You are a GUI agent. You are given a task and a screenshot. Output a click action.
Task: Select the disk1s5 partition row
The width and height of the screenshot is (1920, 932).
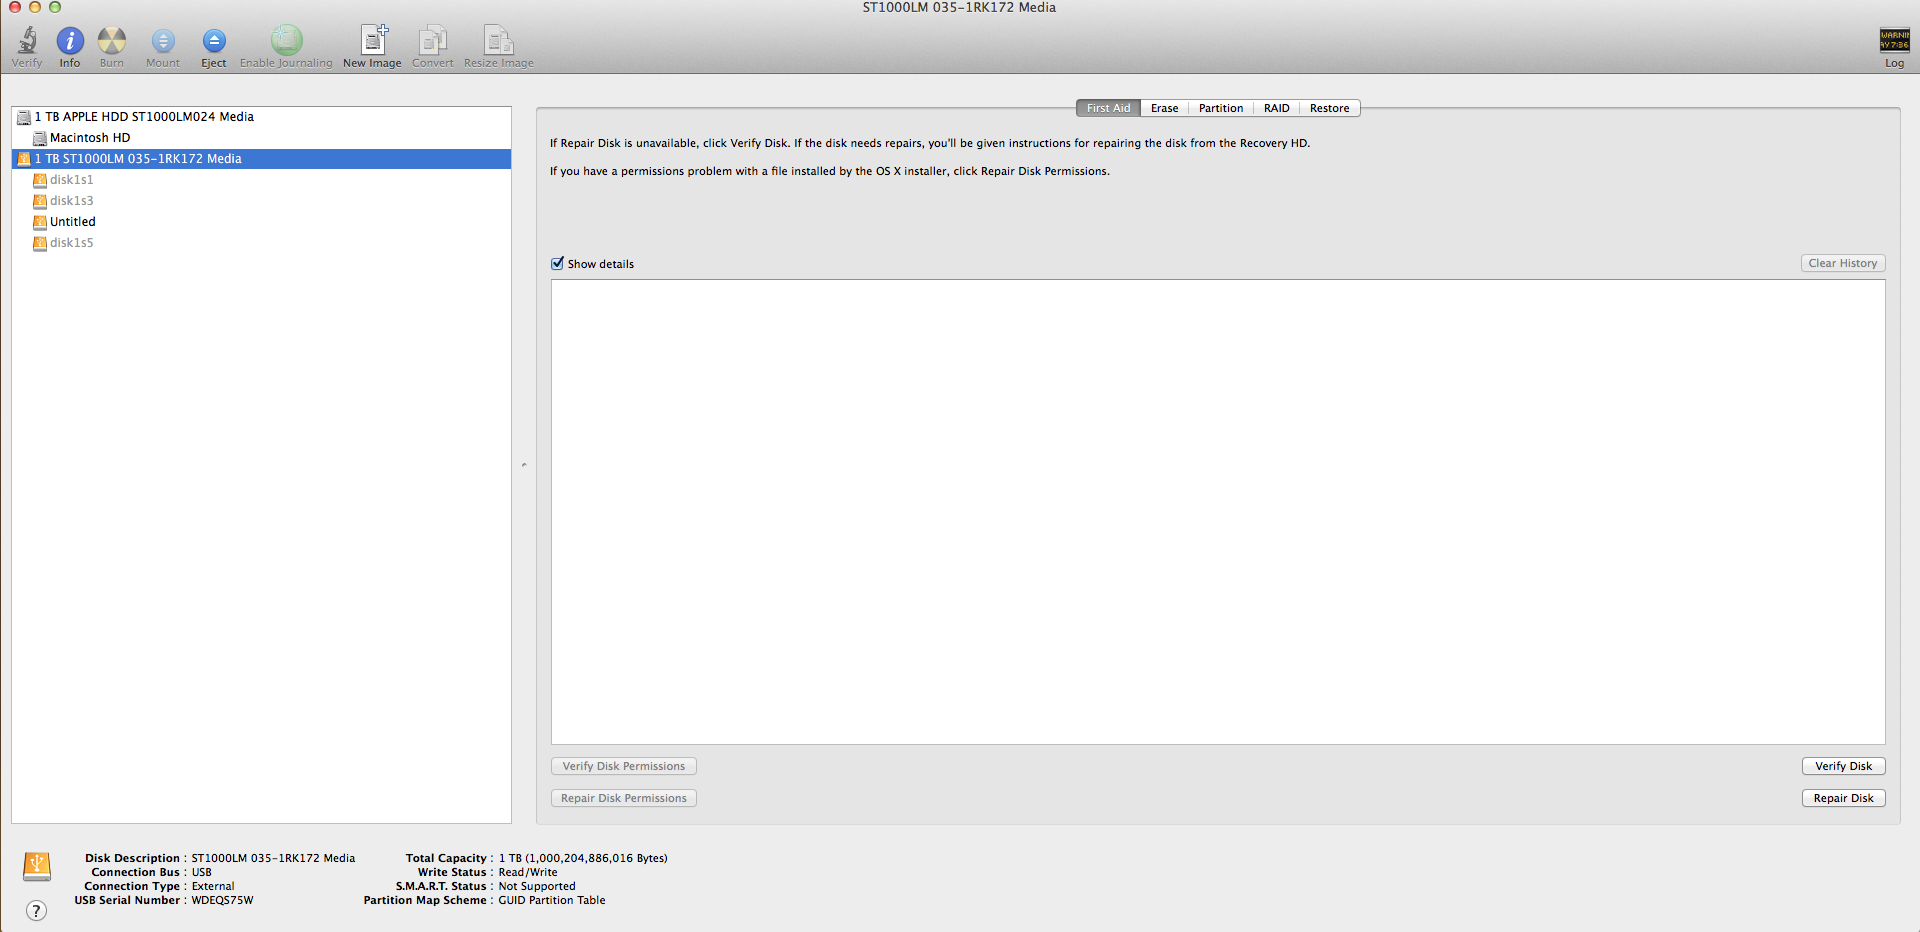262,243
